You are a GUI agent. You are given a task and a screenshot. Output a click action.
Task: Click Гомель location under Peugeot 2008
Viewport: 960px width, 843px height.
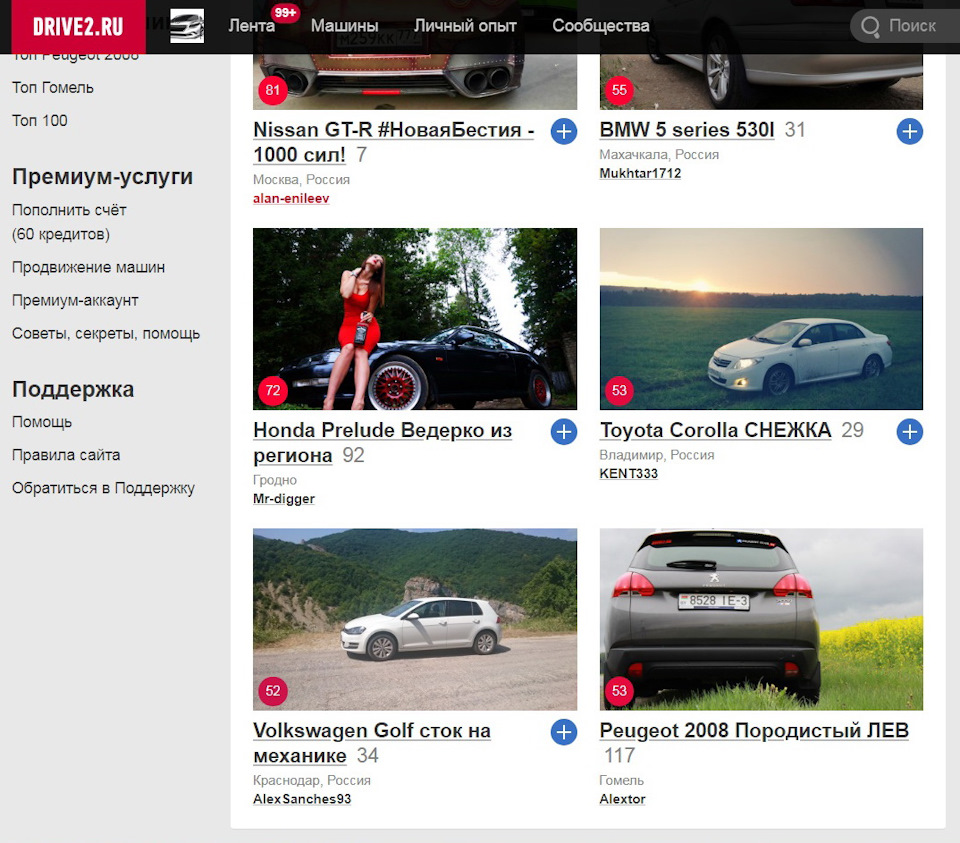[622, 780]
